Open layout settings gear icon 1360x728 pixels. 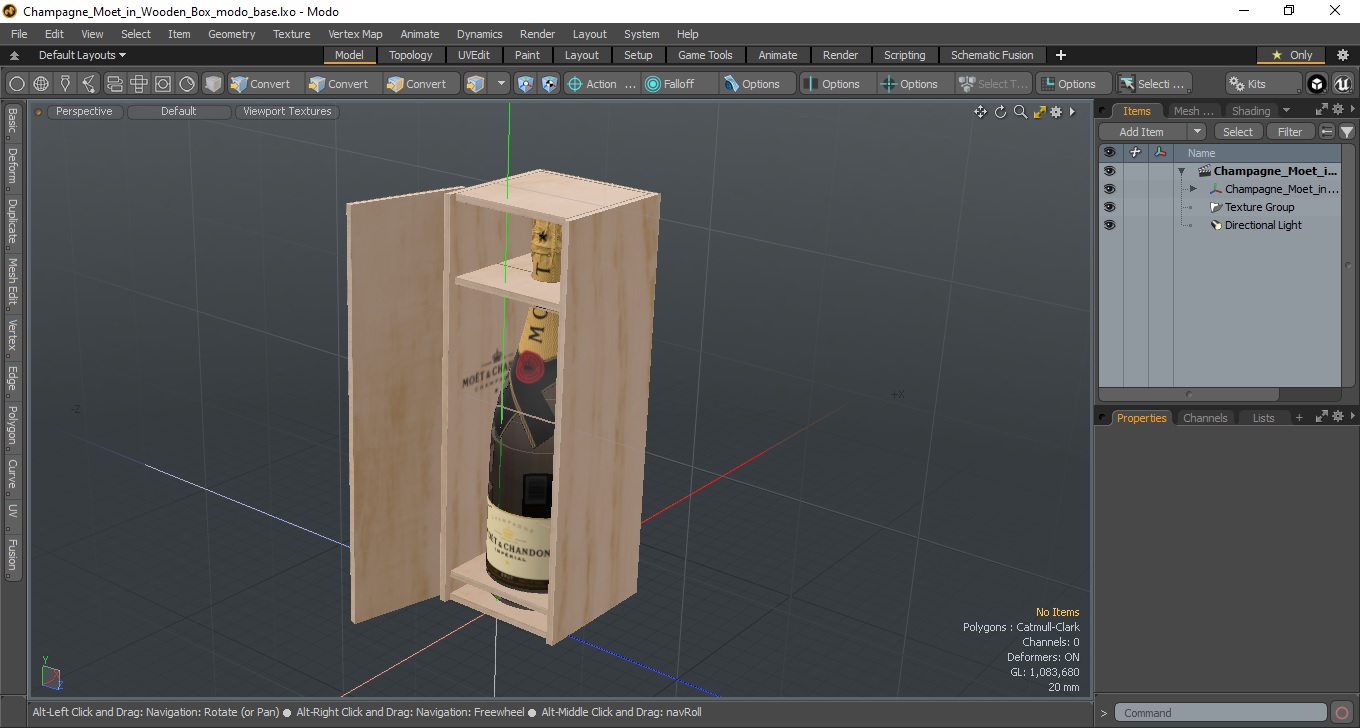pos(1343,55)
